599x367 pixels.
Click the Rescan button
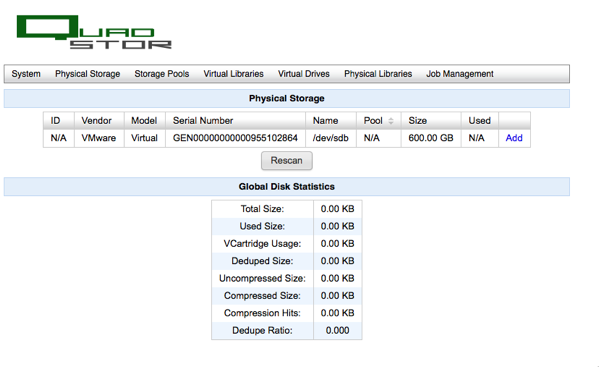(x=287, y=160)
